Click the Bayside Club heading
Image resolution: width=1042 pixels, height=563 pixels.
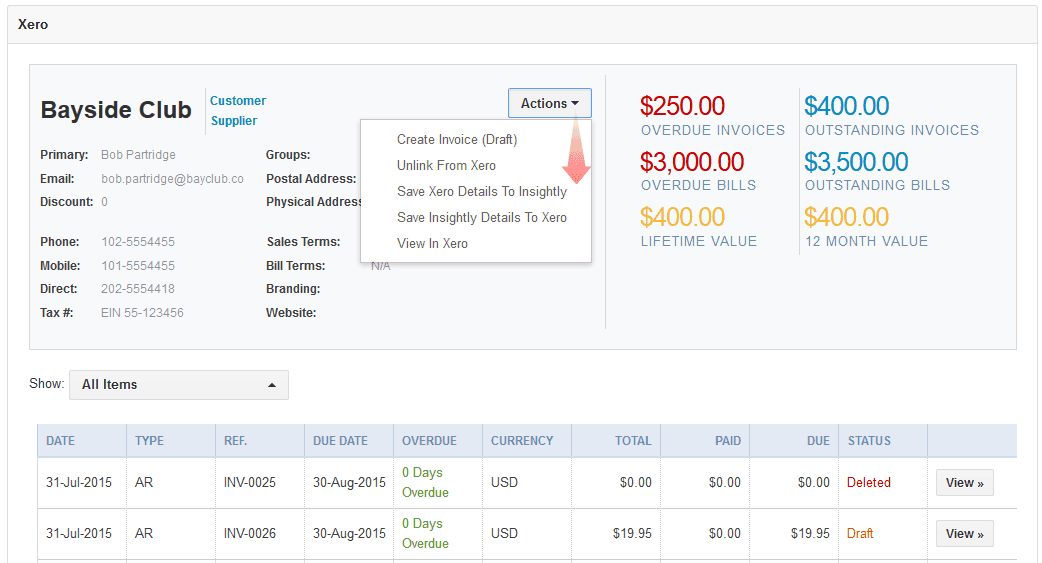pos(116,110)
